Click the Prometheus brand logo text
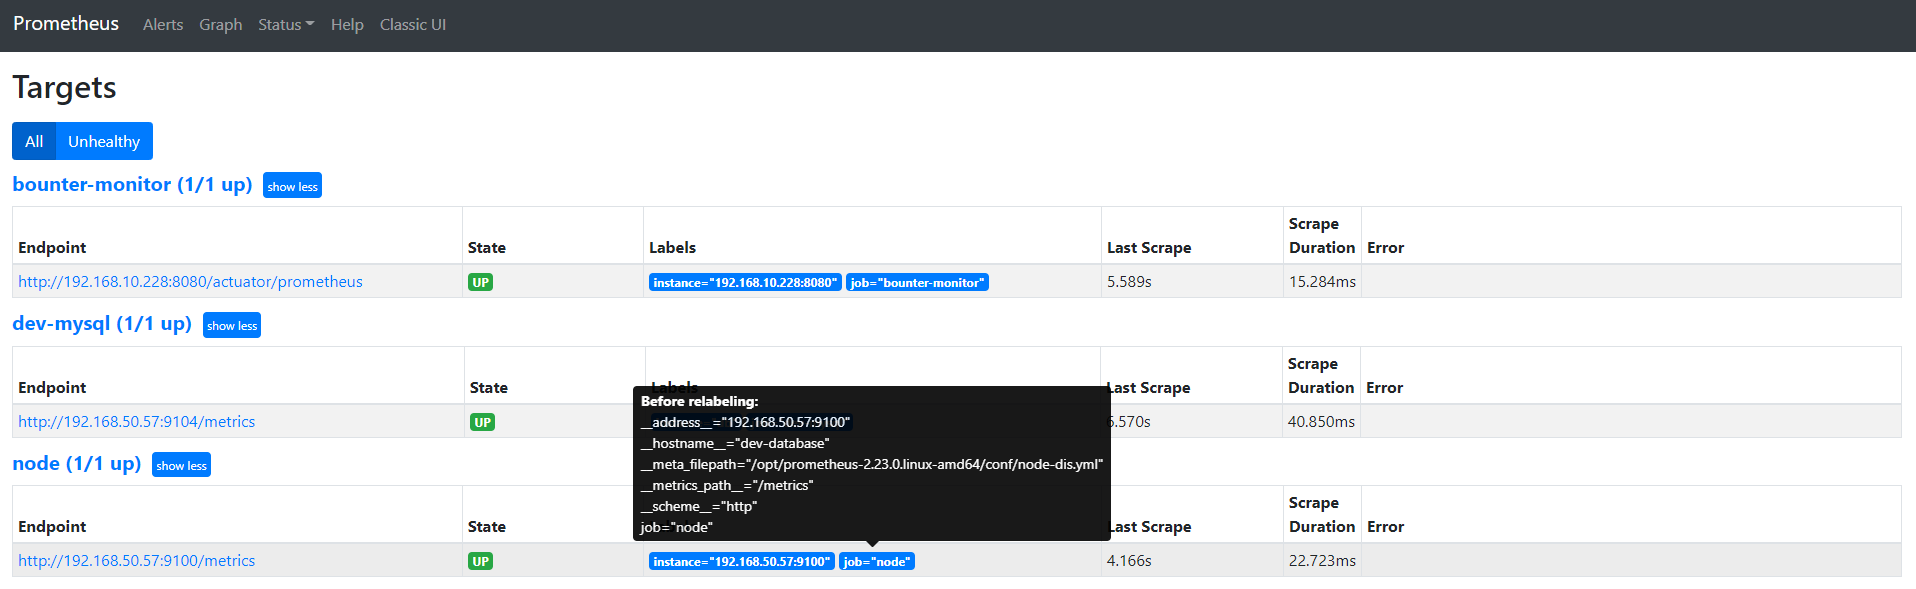This screenshot has width=1916, height=589. [x=66, y=24]
